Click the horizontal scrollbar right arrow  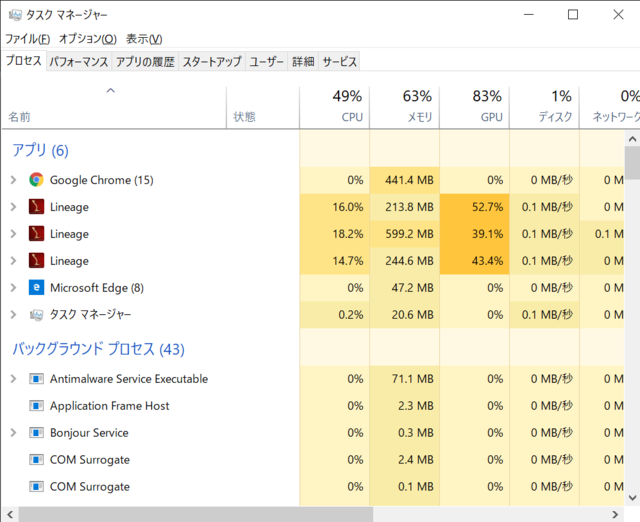pyautogui.click(x=615, y=514)
